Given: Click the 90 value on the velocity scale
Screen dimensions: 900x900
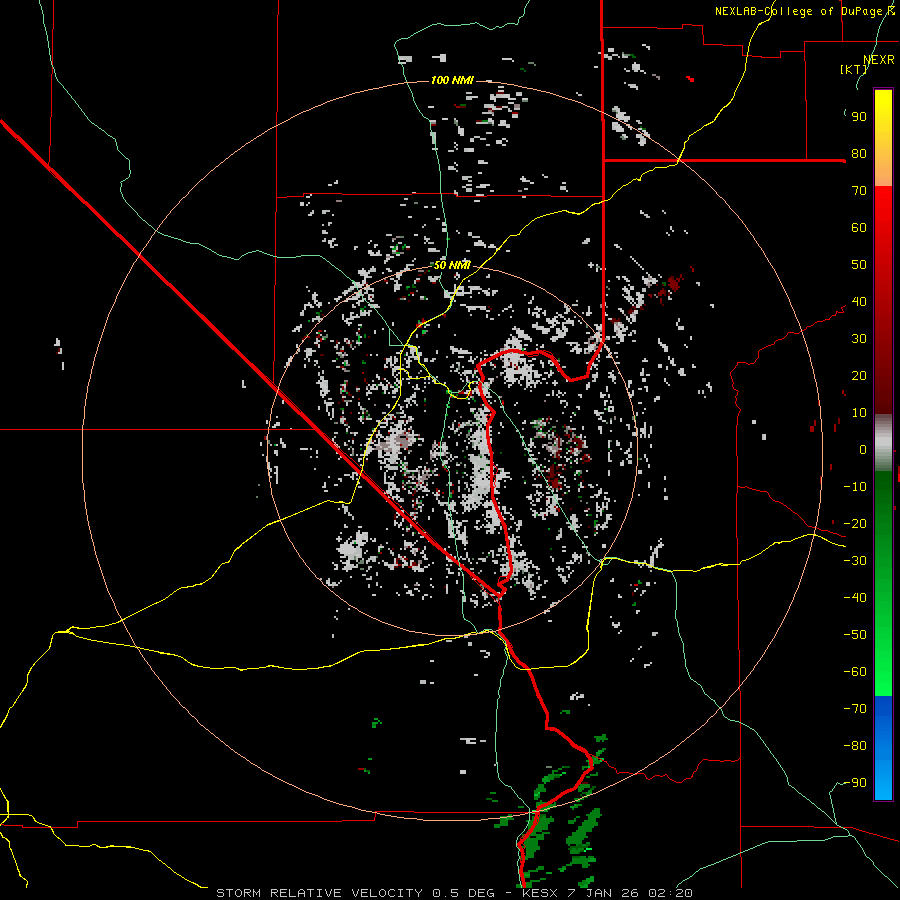Looking at the screenshot, I should [x=859, y=117].
